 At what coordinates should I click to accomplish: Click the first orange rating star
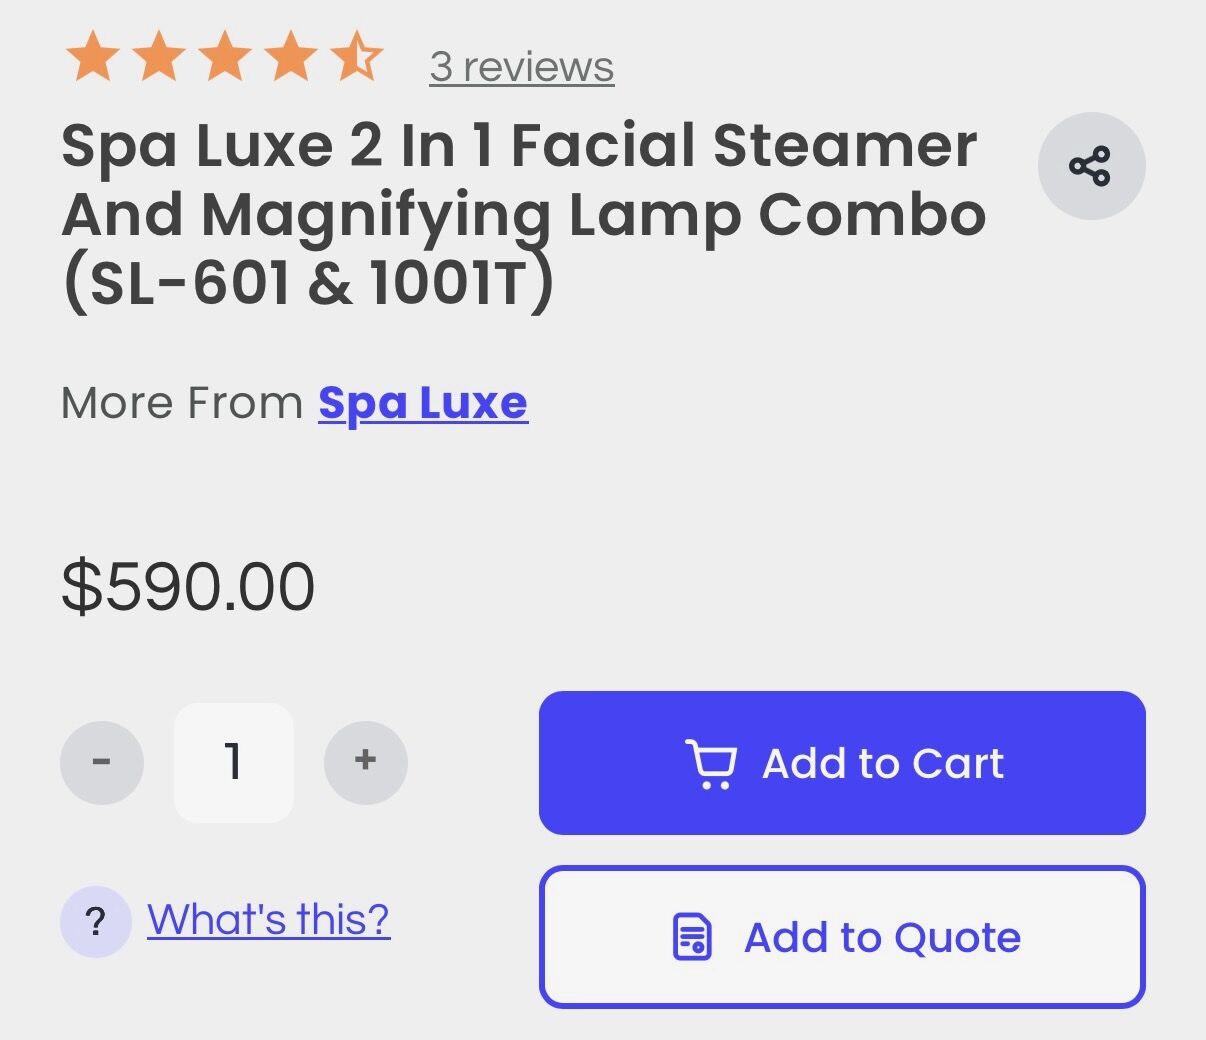click(x=93, y=56)
